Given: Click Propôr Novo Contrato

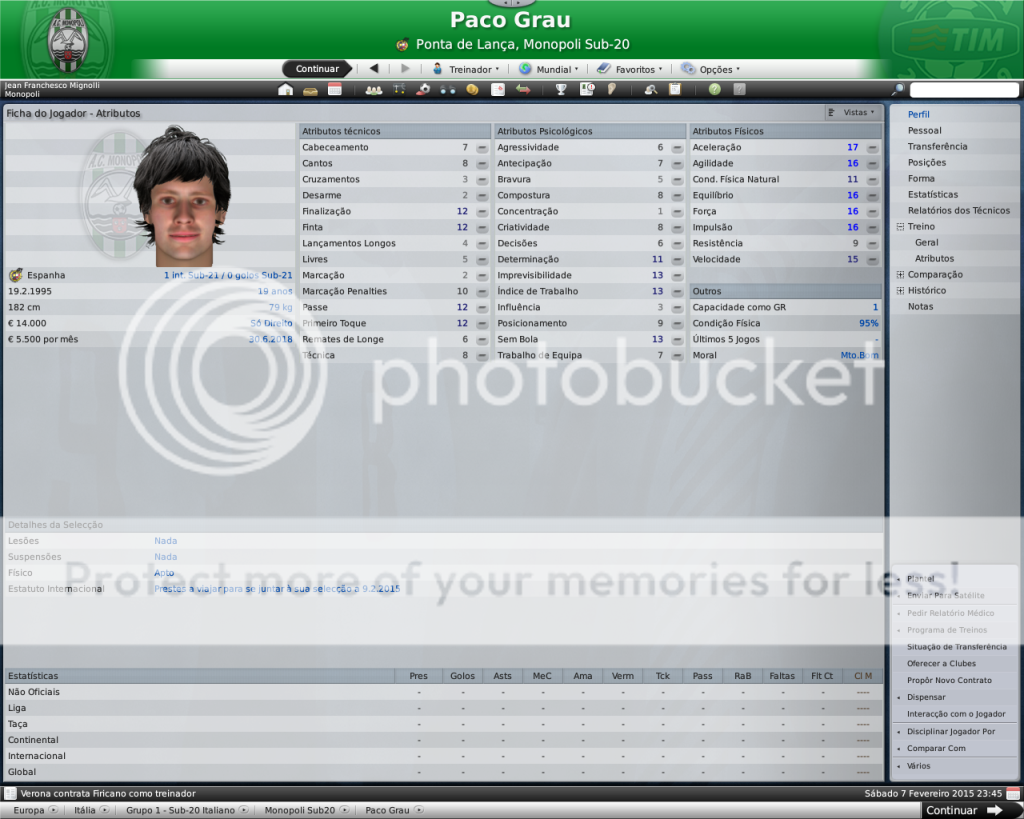Looking at the screenshot, I should click(x=949, y=680).
